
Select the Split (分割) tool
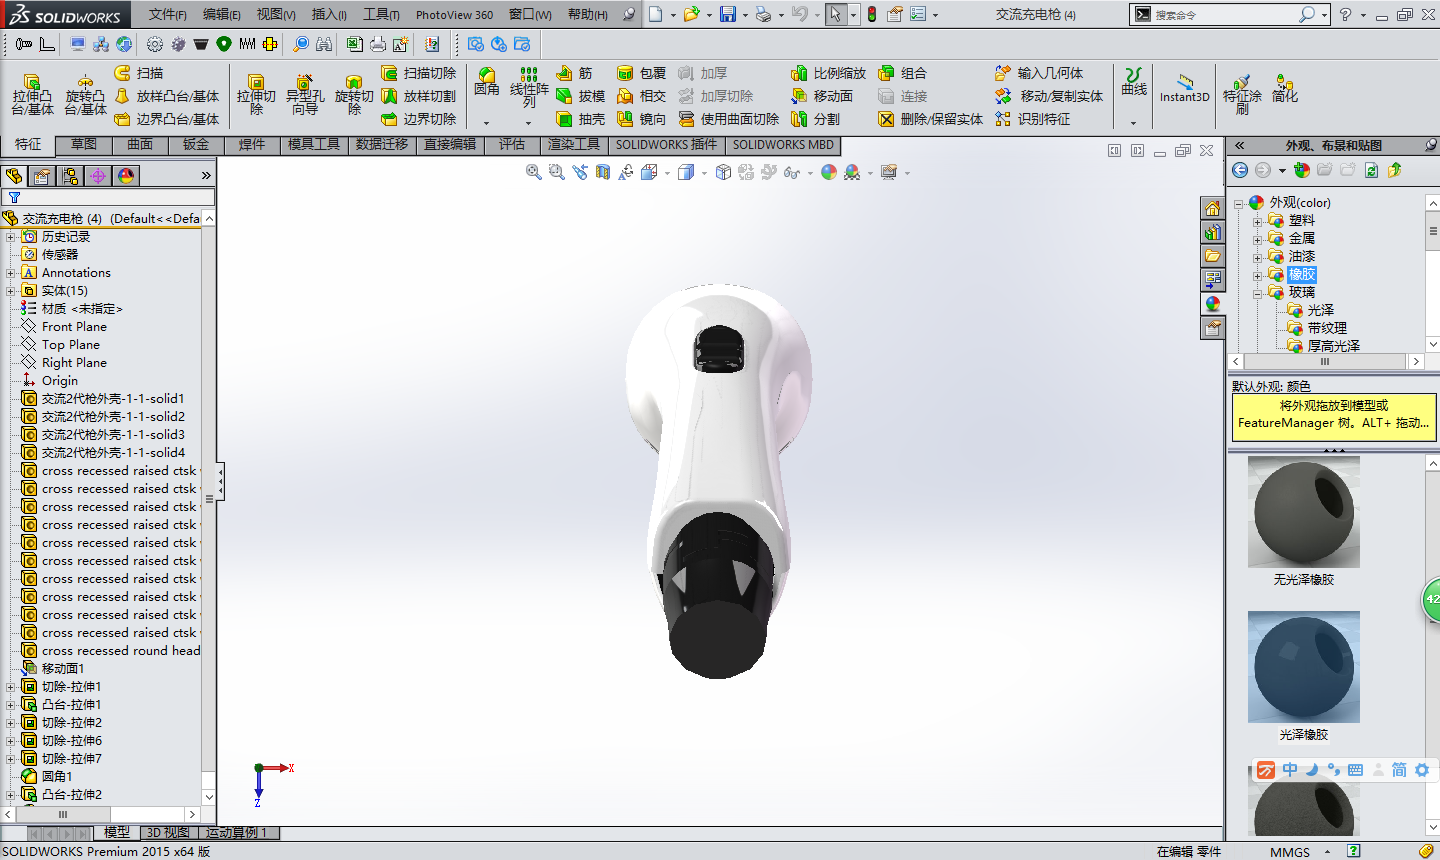pos(816,119)
